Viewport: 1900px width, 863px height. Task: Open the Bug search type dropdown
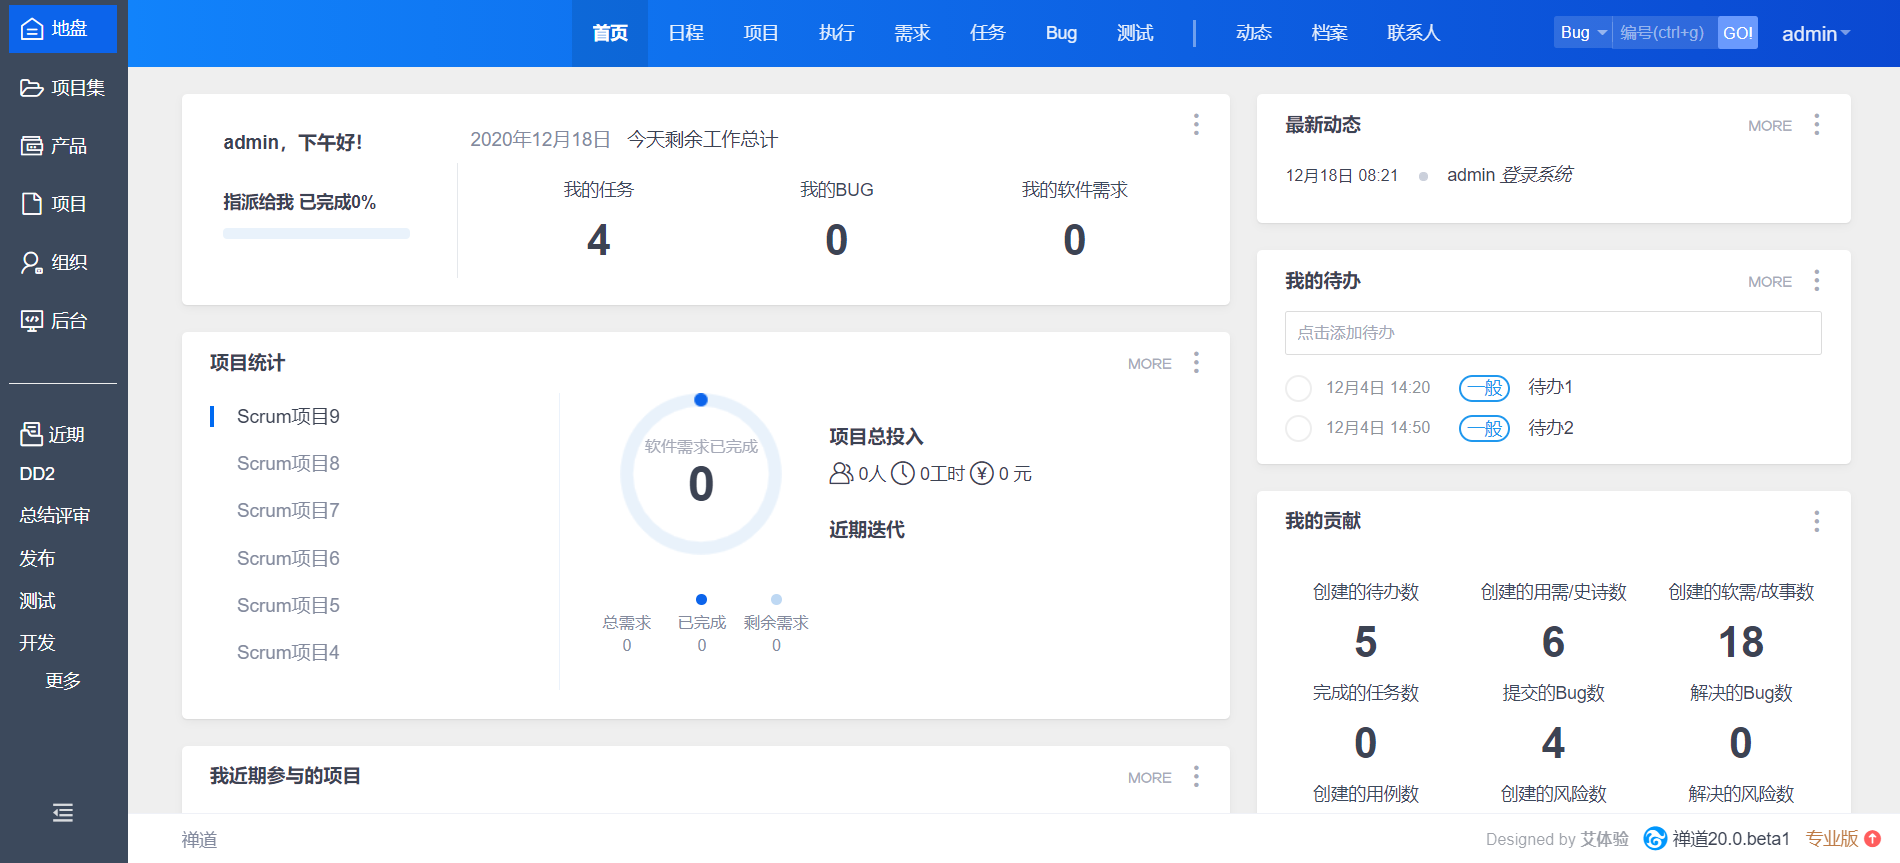click(x=1583, y=33)
